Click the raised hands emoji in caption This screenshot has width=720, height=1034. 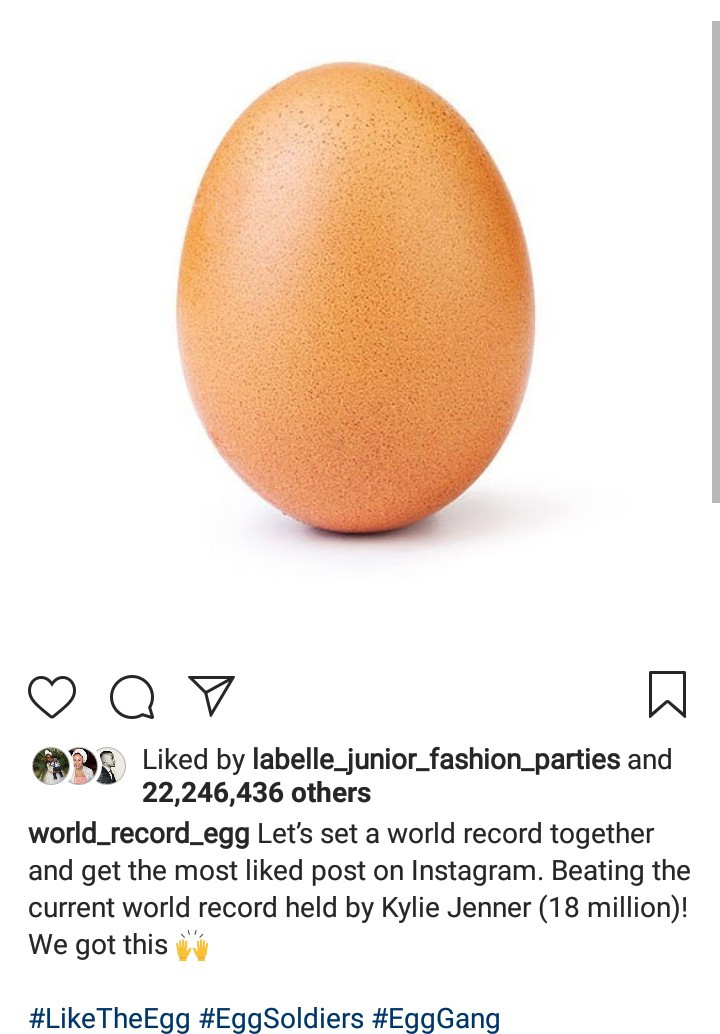[x=192, y=946]
